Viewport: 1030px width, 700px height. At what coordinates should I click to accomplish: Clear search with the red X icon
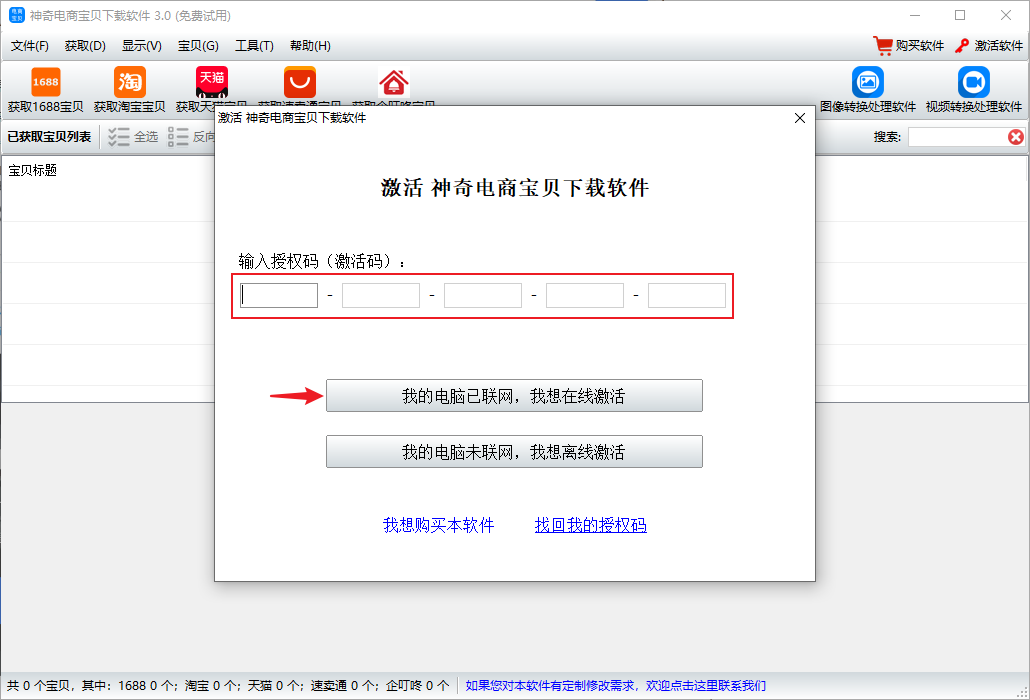click(1016, 137)
